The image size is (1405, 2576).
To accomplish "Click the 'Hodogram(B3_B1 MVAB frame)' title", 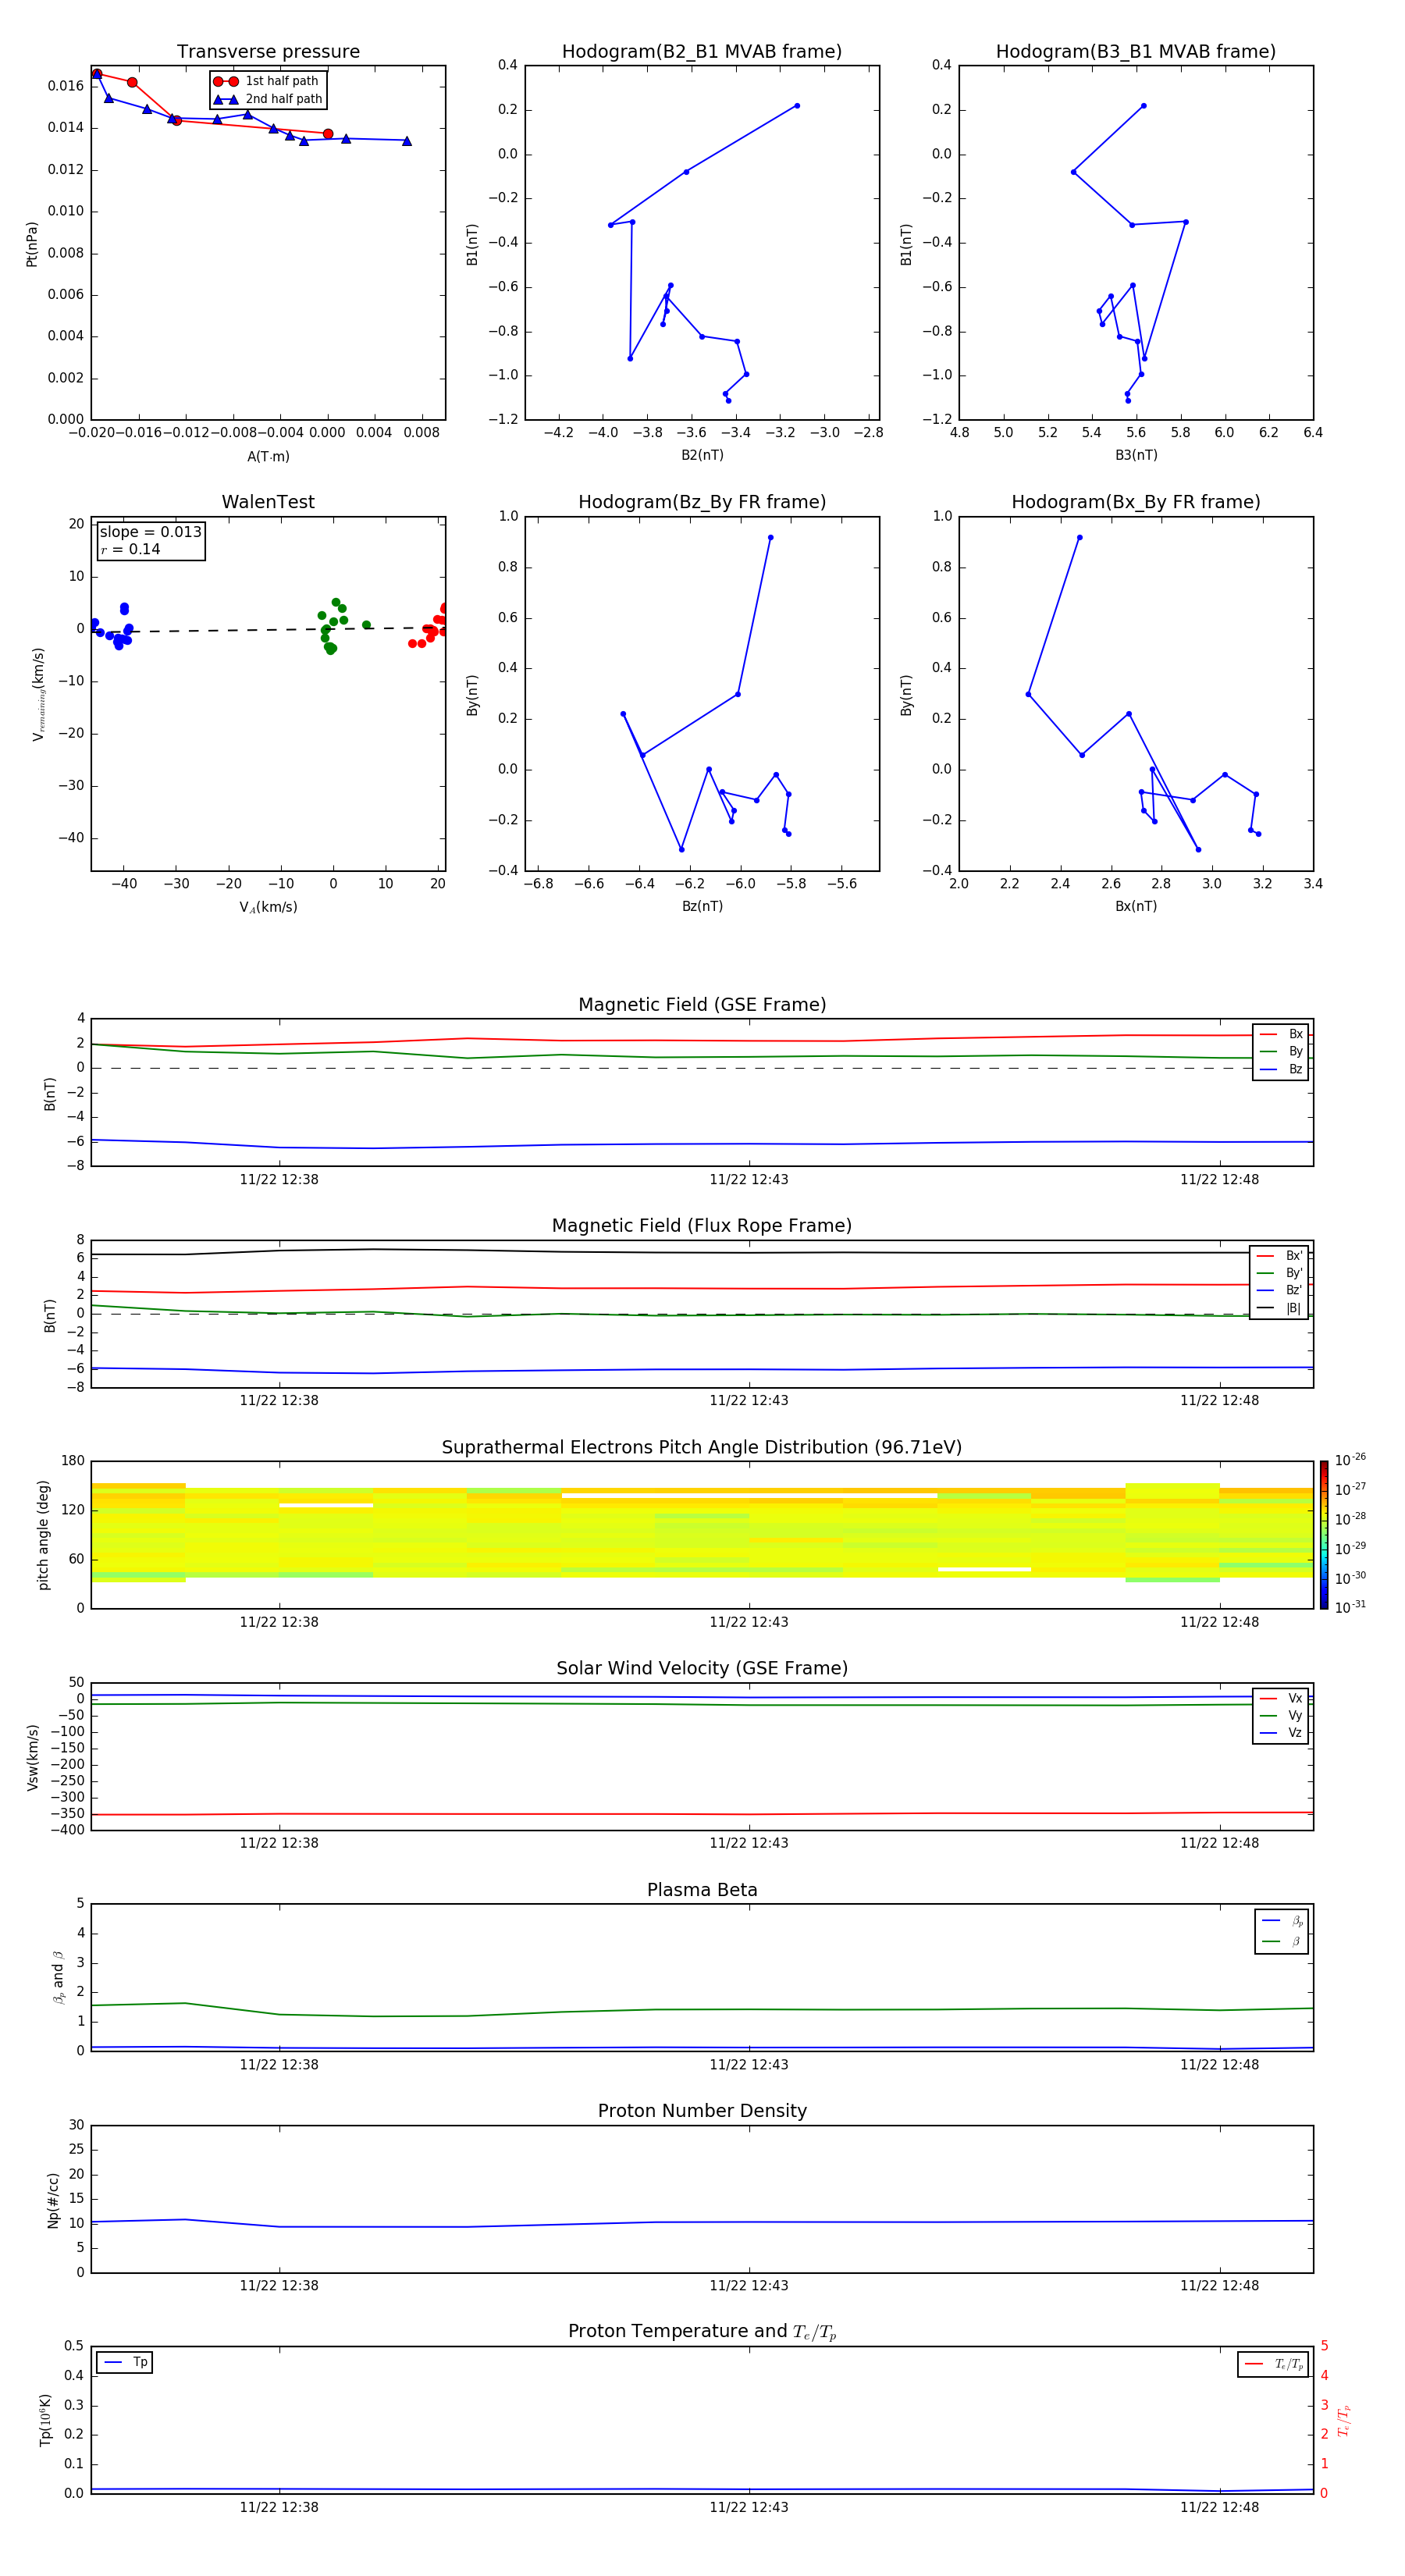I will (1136, 52).
